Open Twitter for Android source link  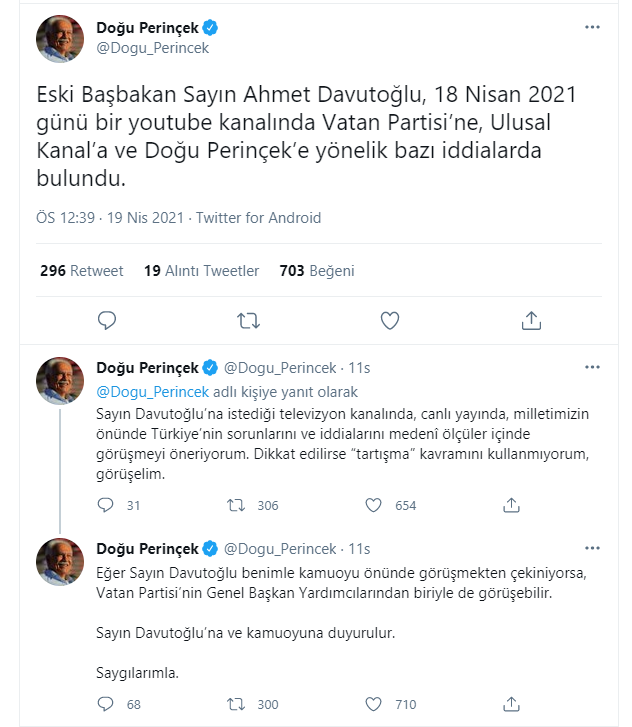tap(259, 217)
